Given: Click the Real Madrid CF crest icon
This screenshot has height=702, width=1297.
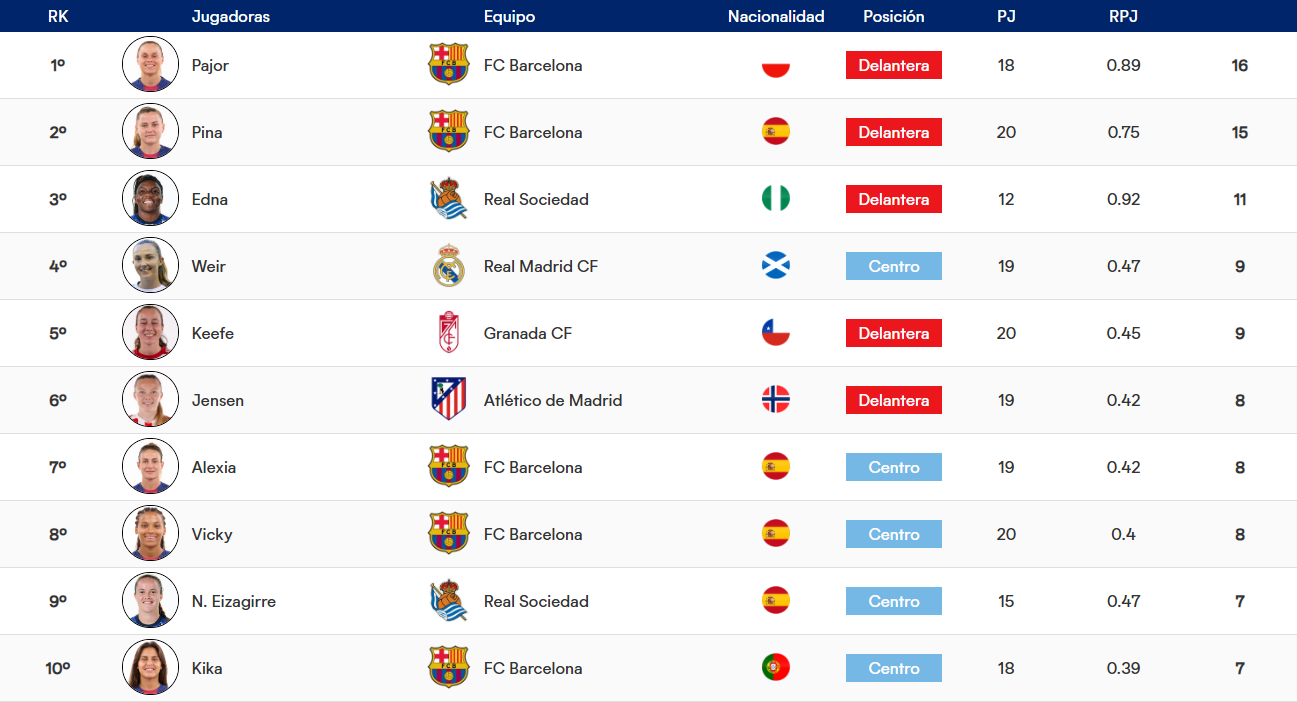Looking at the screenshot, I should 448,266.
